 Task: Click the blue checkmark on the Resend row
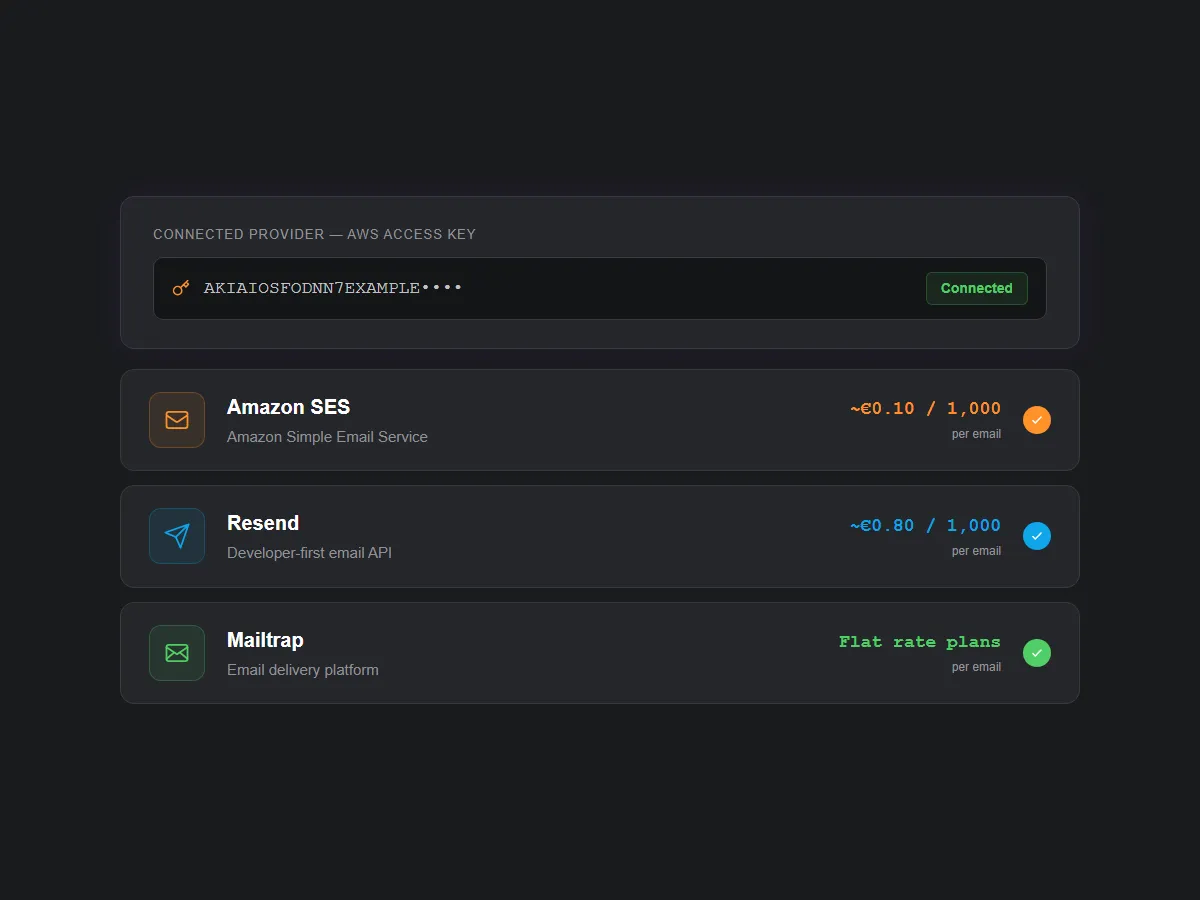pyautogui.click(x=1037, y=536)
